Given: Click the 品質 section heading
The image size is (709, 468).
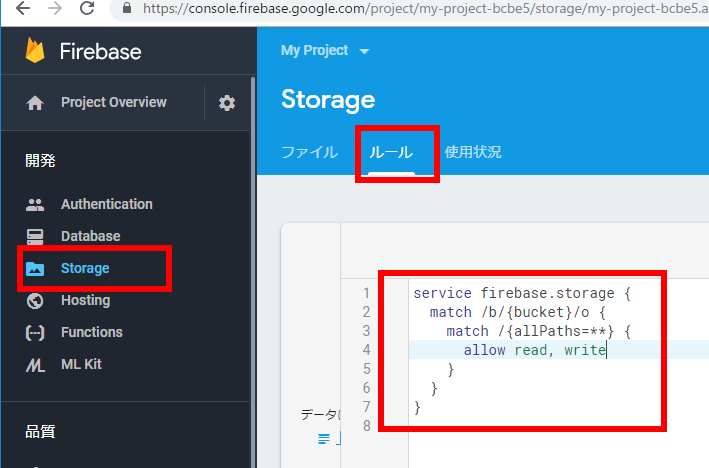Looking at the screenshot, I should (40, 432).
